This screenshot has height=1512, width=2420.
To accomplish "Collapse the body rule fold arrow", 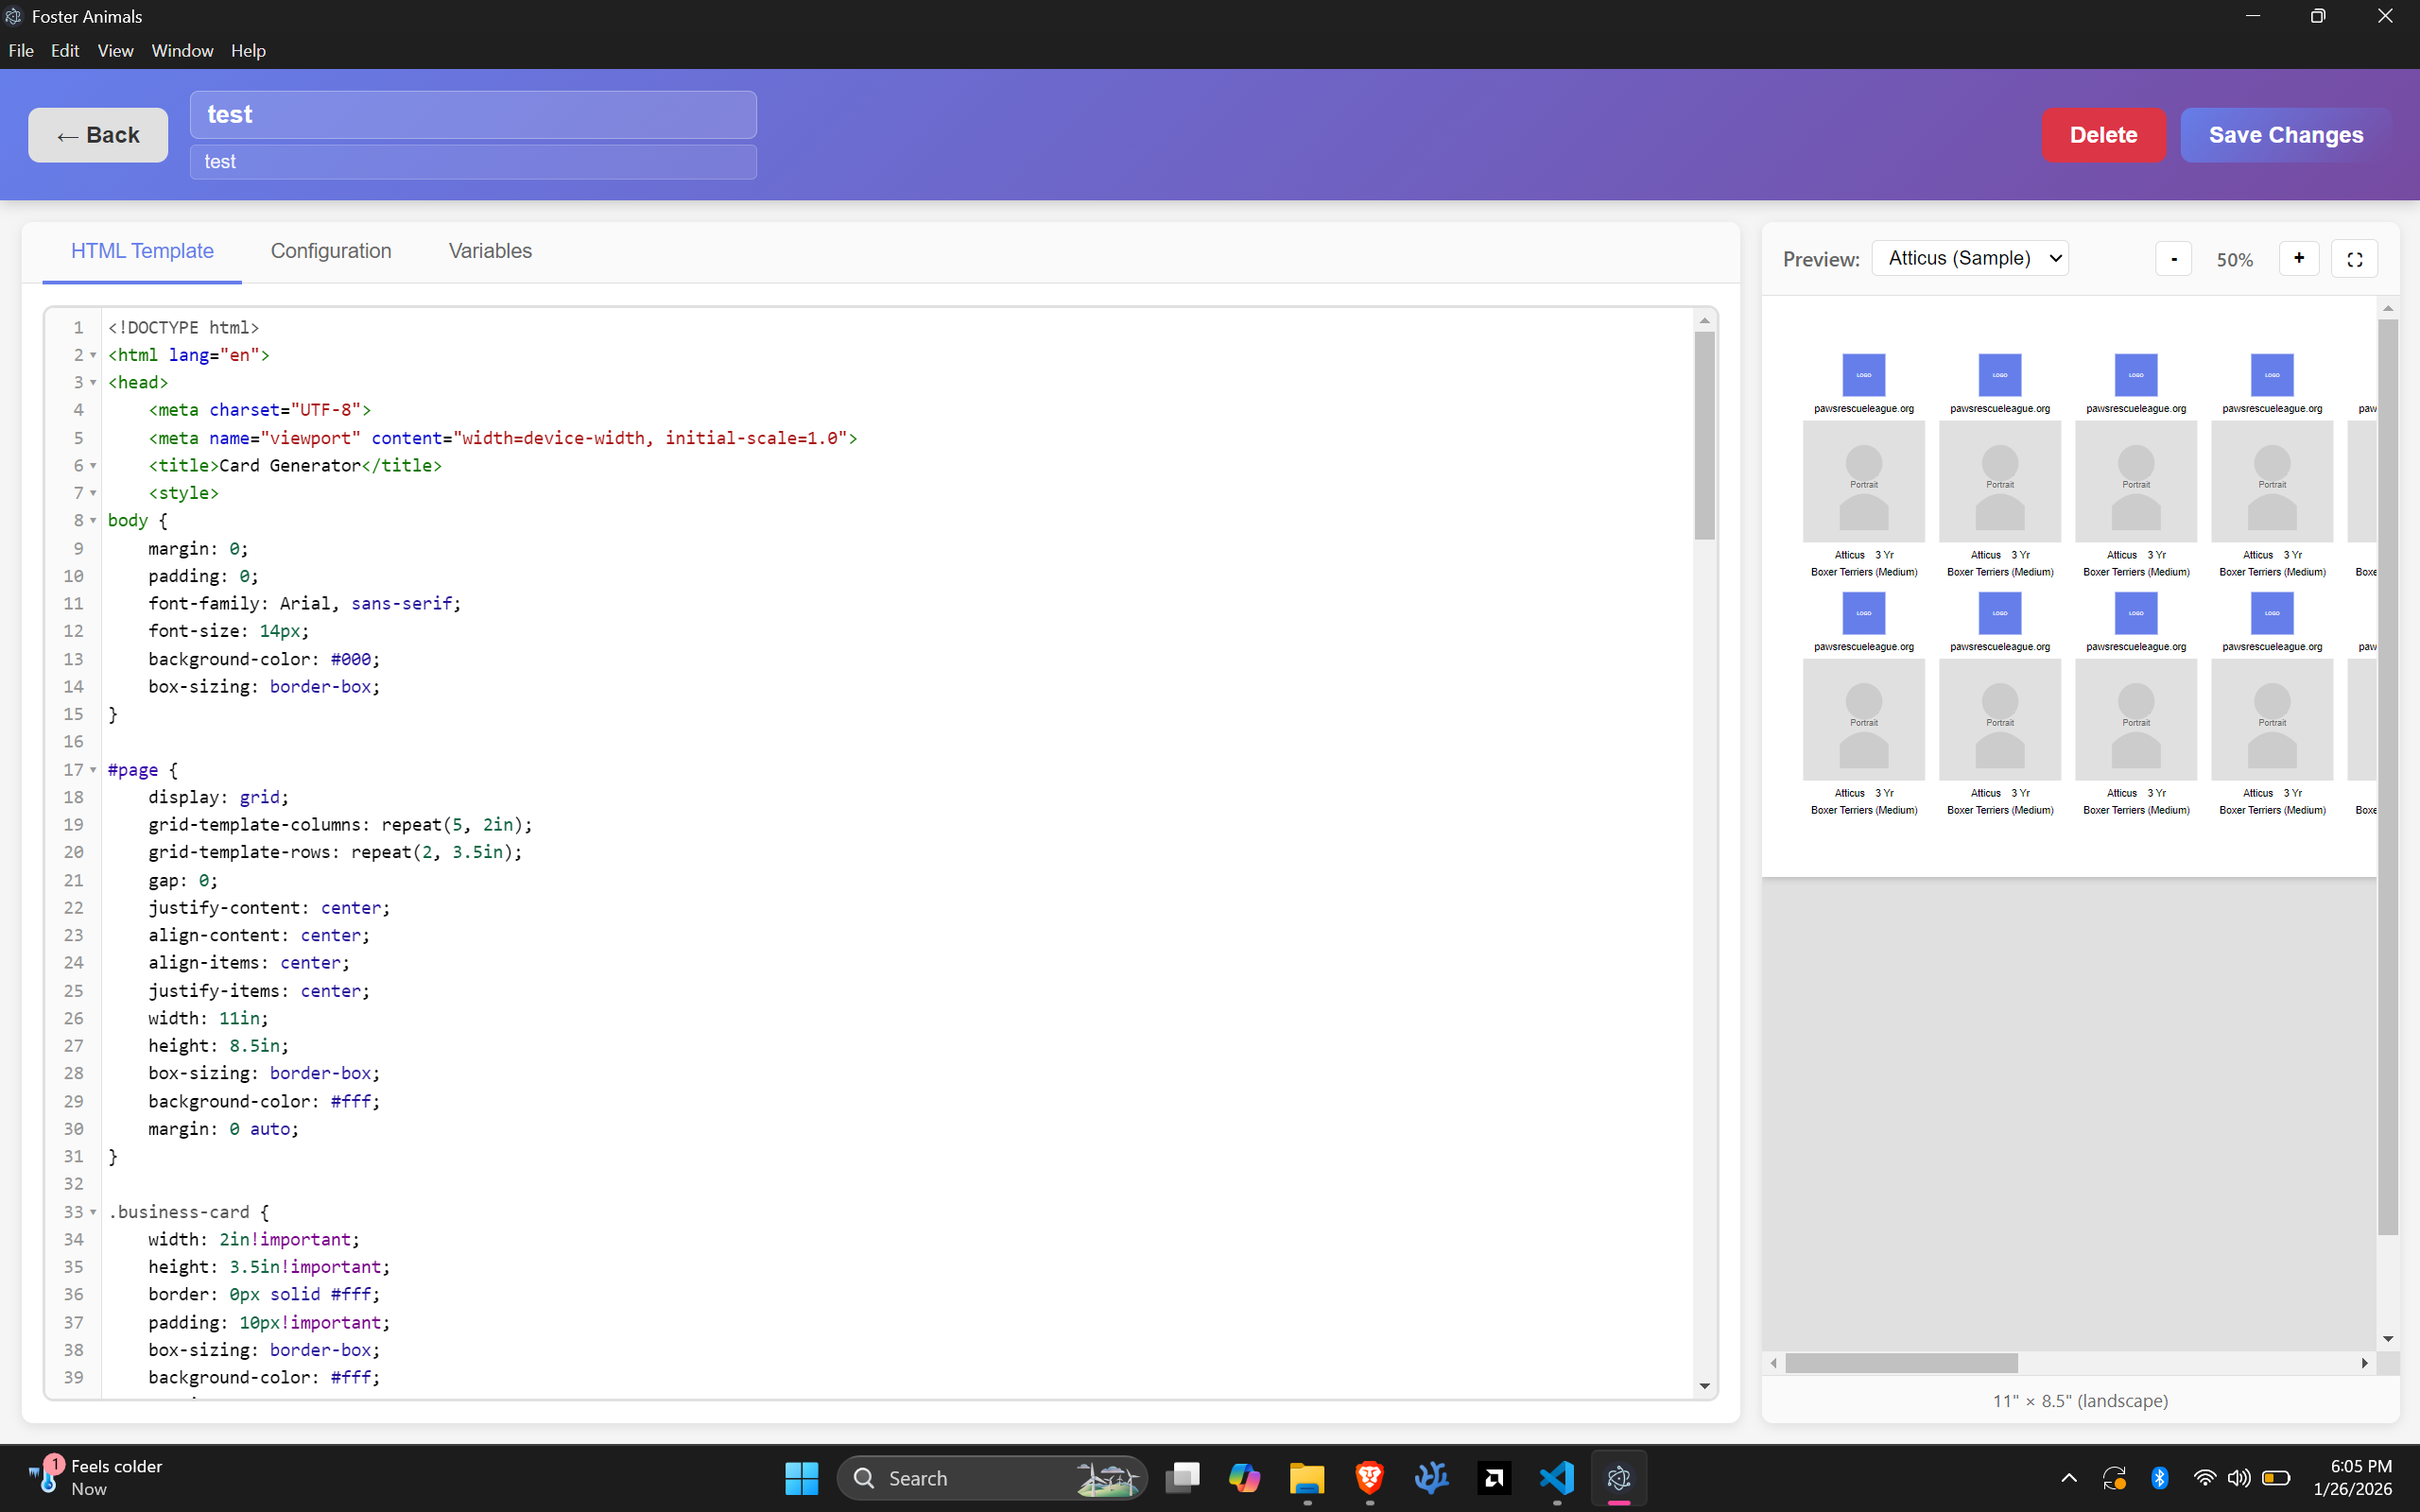I will [x=93, y=521].
